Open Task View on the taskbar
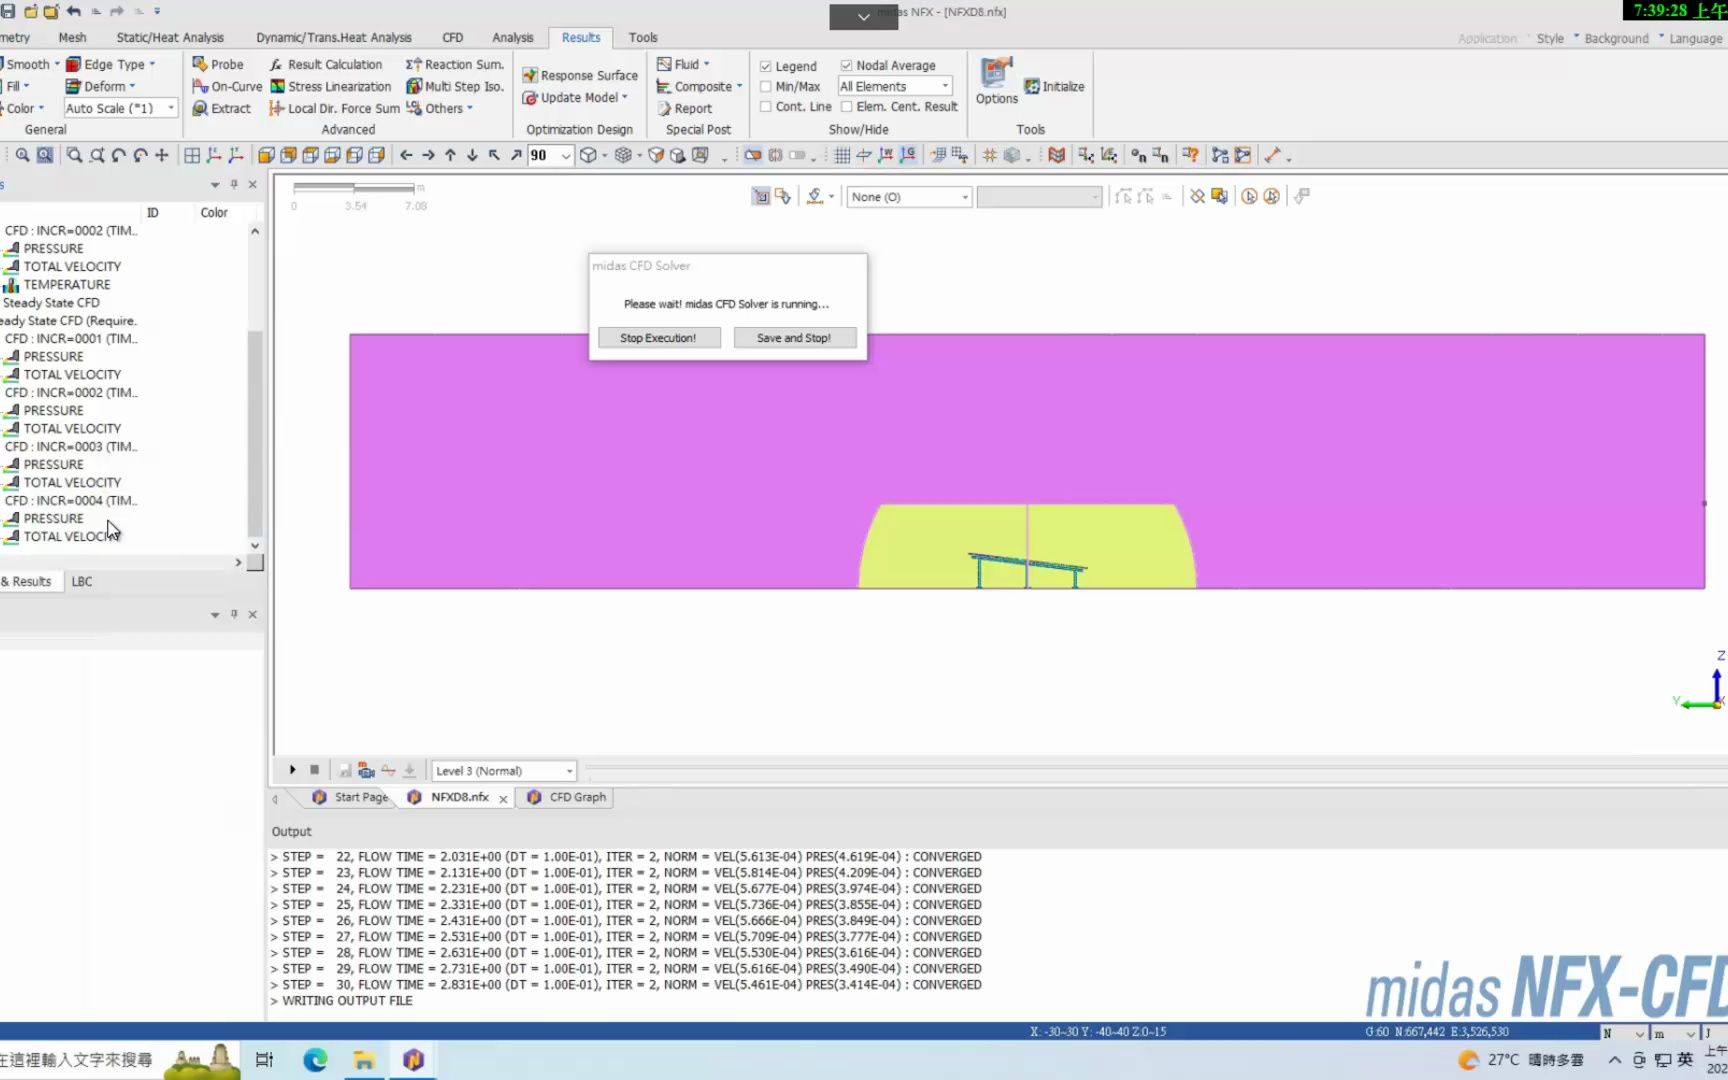The image size is (1728, 1080). click(265, 1059)
